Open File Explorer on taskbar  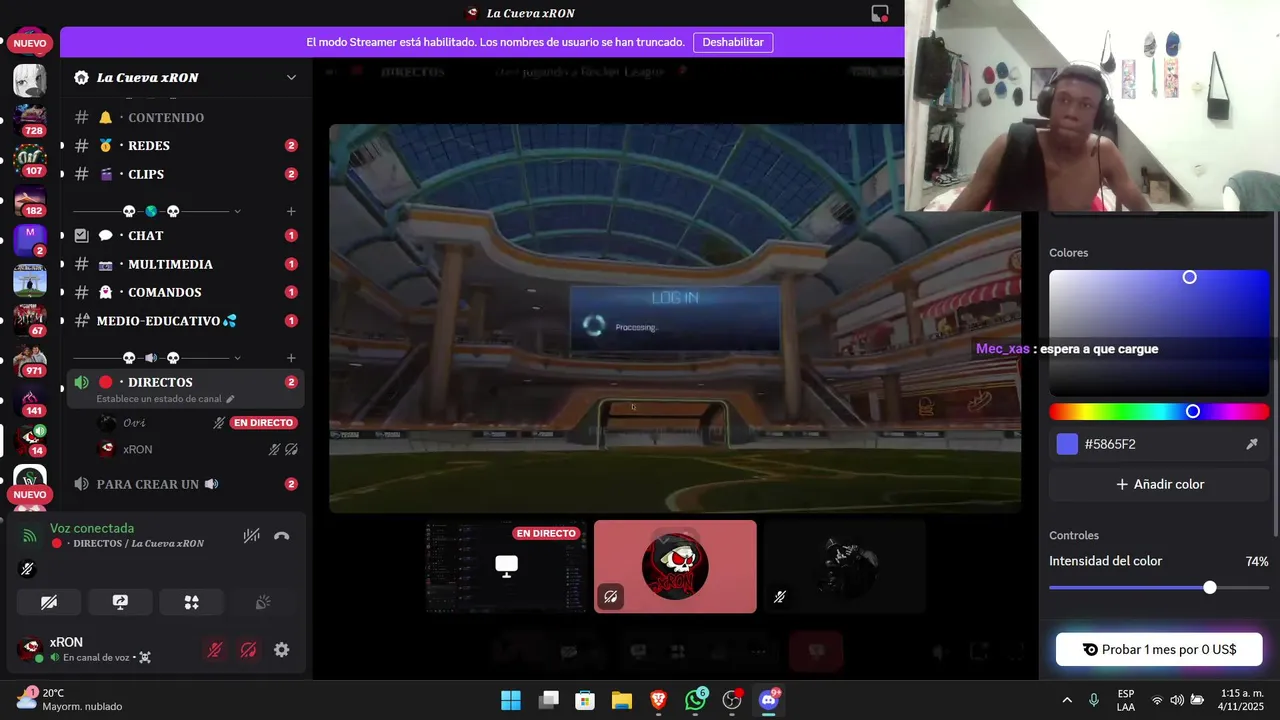(x=622, y=700)
